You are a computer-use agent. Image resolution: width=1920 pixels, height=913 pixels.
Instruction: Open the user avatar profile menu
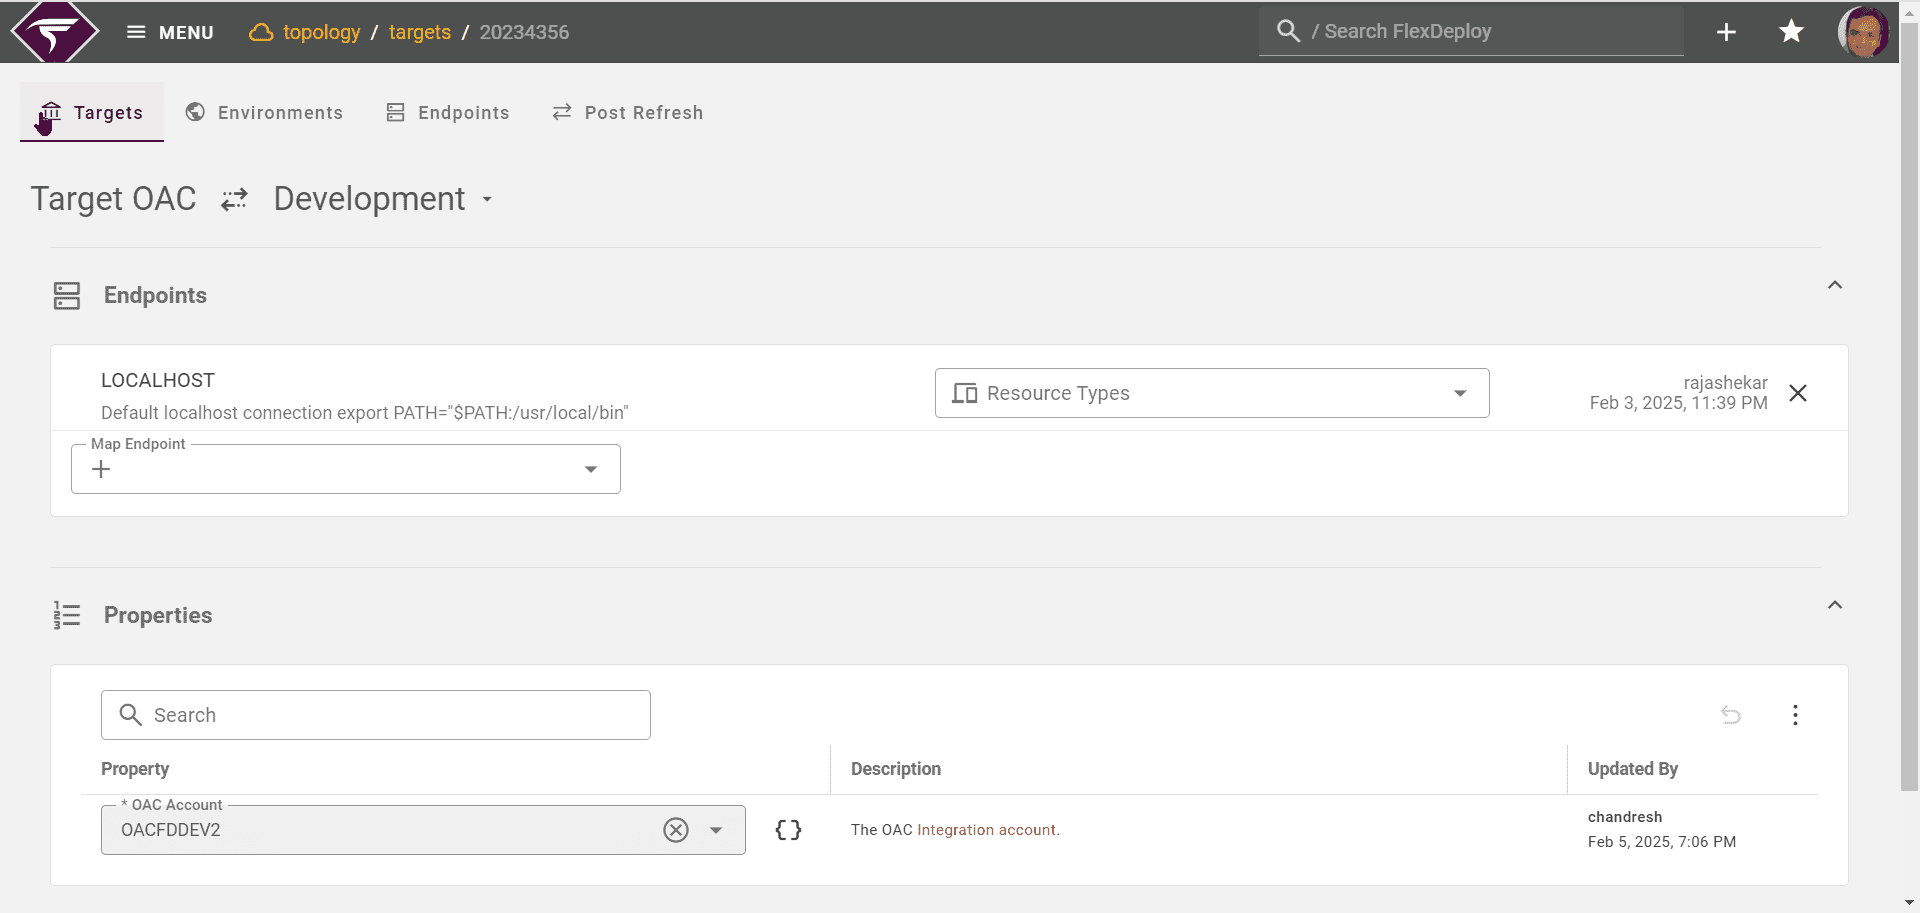1863,32
